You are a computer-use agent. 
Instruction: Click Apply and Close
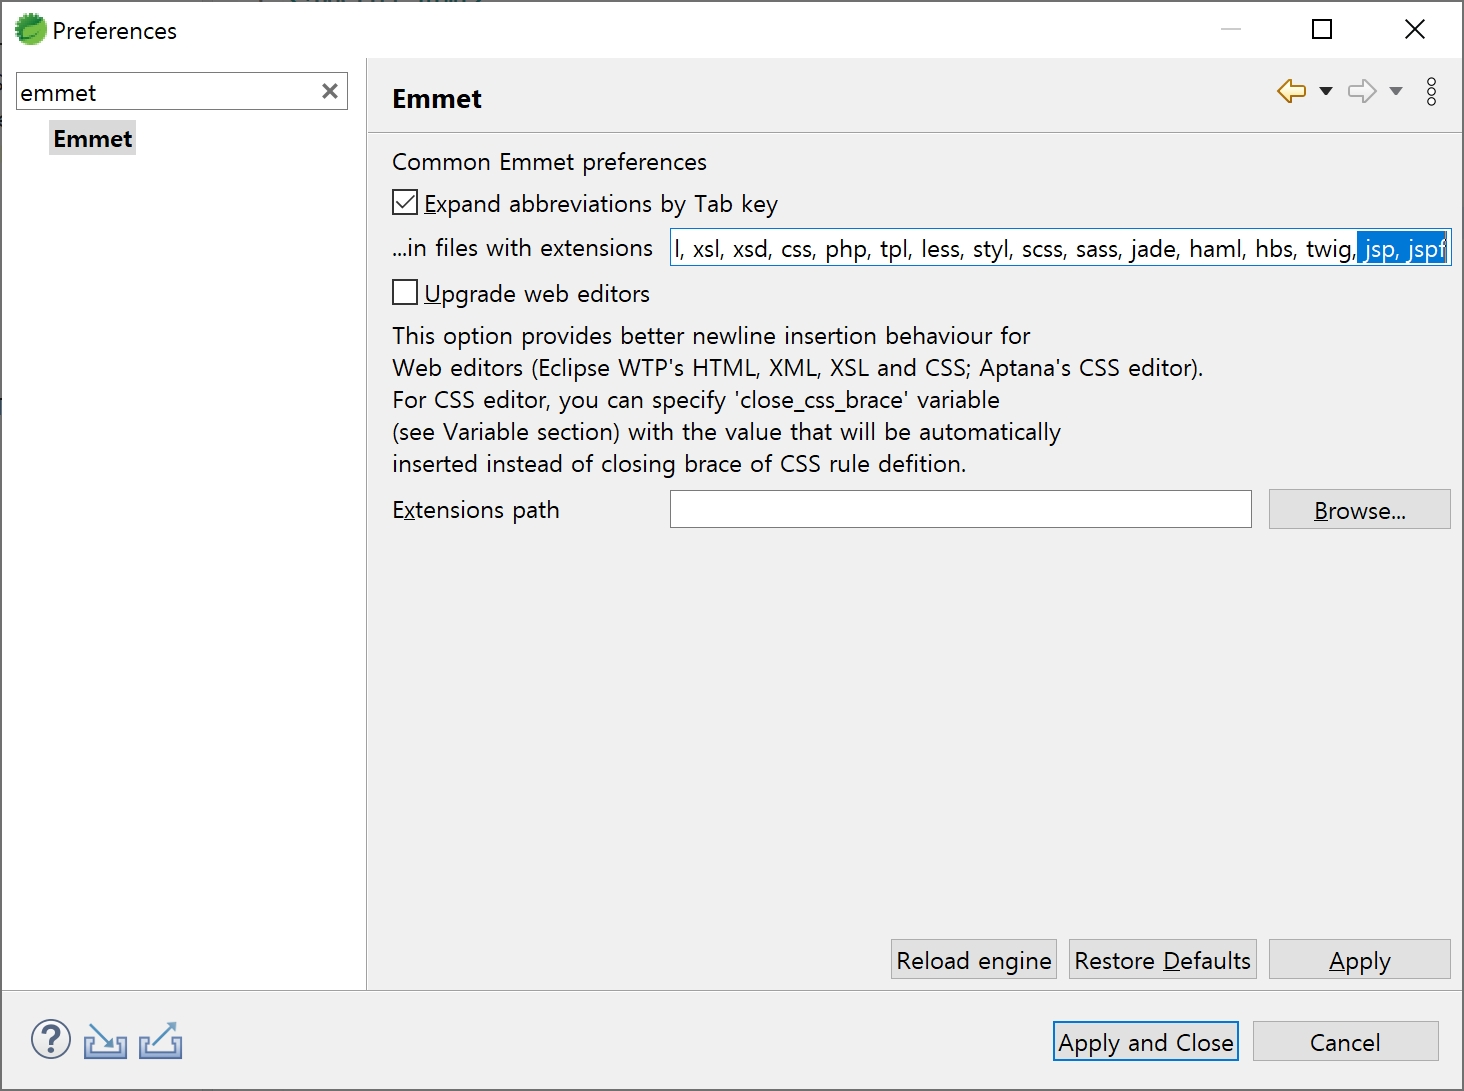[x=1145, y=1041]
